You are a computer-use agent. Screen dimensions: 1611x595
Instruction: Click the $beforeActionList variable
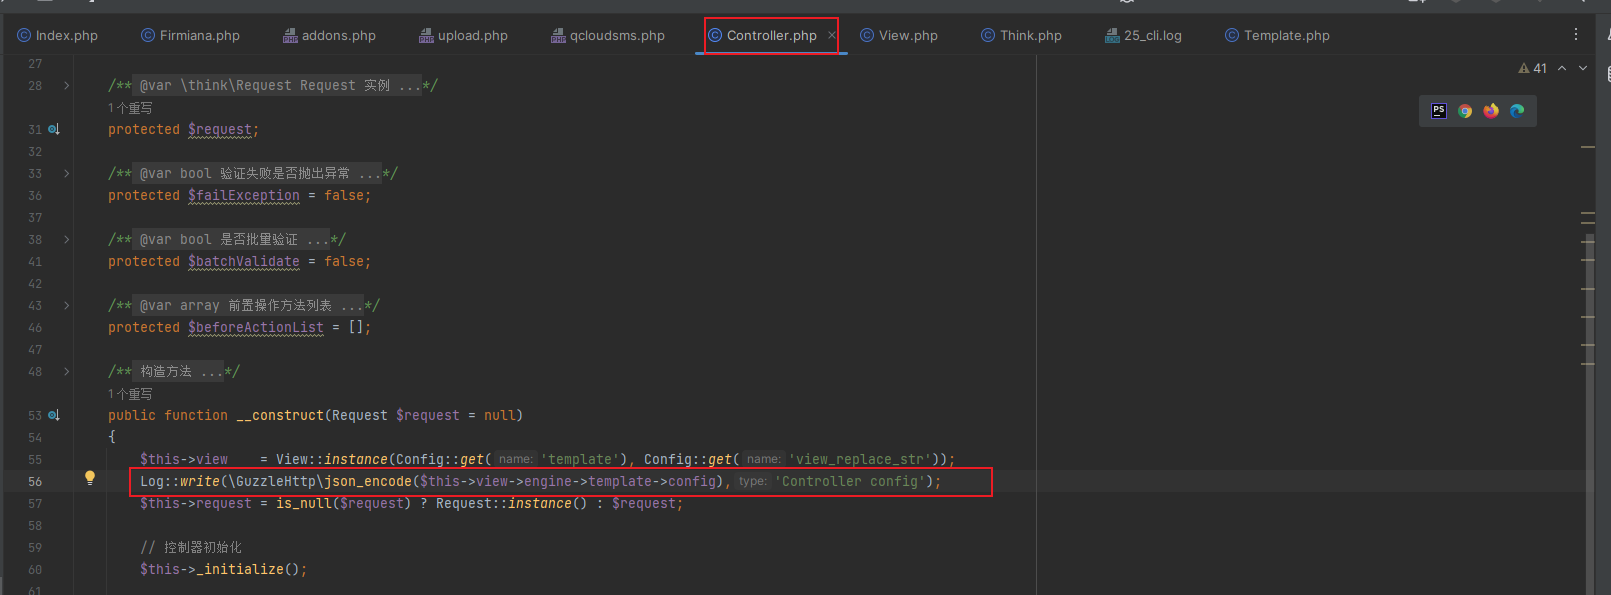[x=256, y=328]
